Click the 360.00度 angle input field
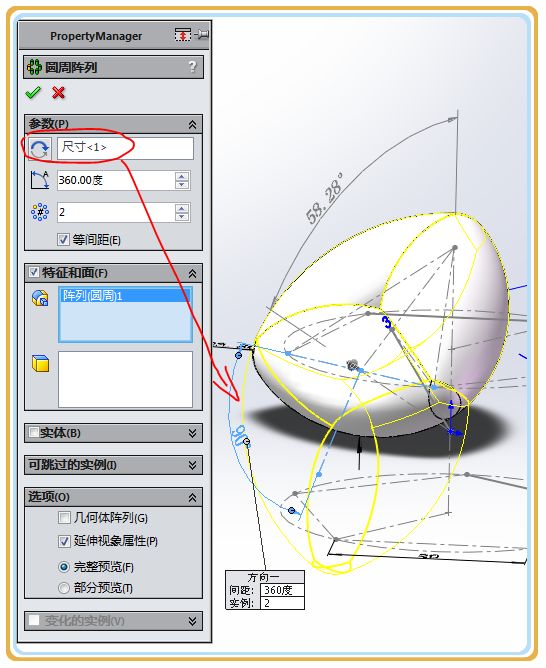The height and width of the screenshot is (668, 546). (x=116, y=180)
